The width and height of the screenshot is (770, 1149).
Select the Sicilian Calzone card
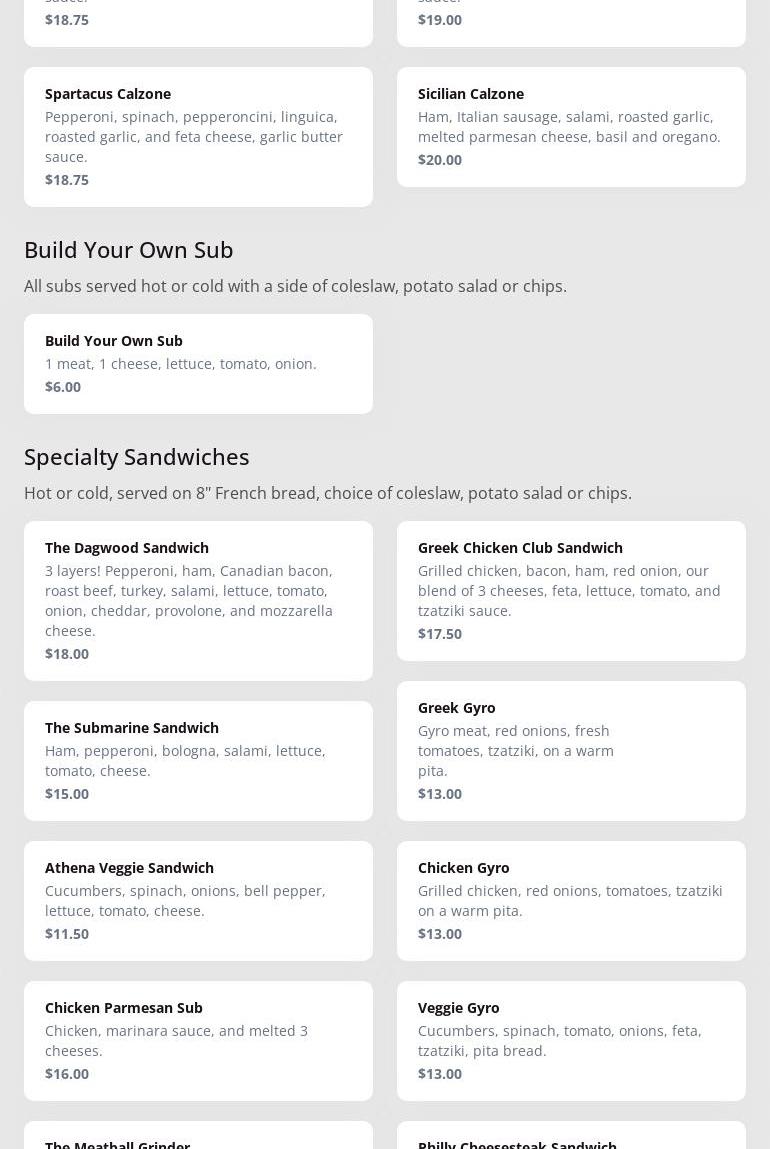571,126
